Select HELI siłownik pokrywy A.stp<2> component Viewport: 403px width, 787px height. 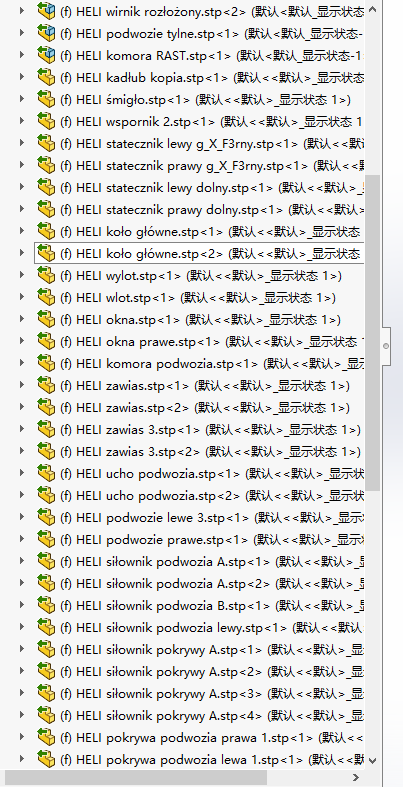tap(212, 672)
